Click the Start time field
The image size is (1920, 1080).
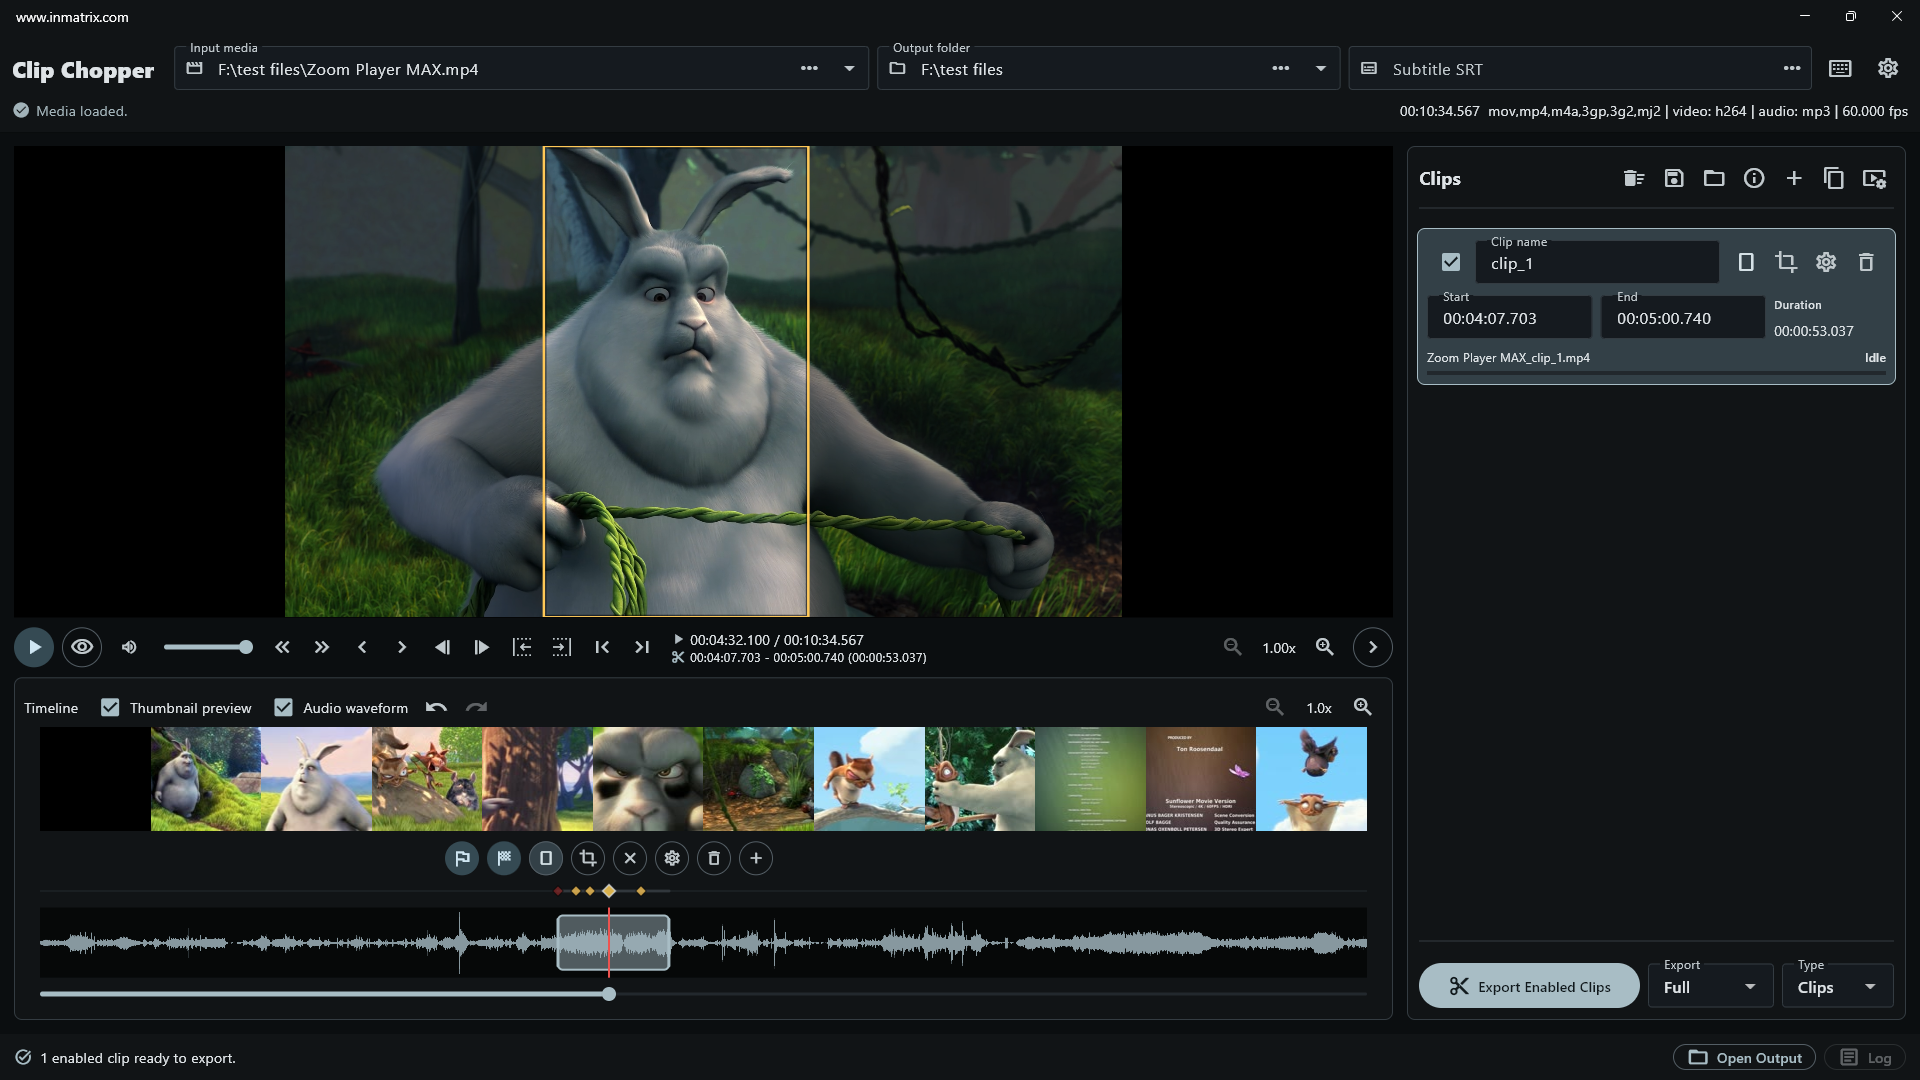tap(1509, 317)
